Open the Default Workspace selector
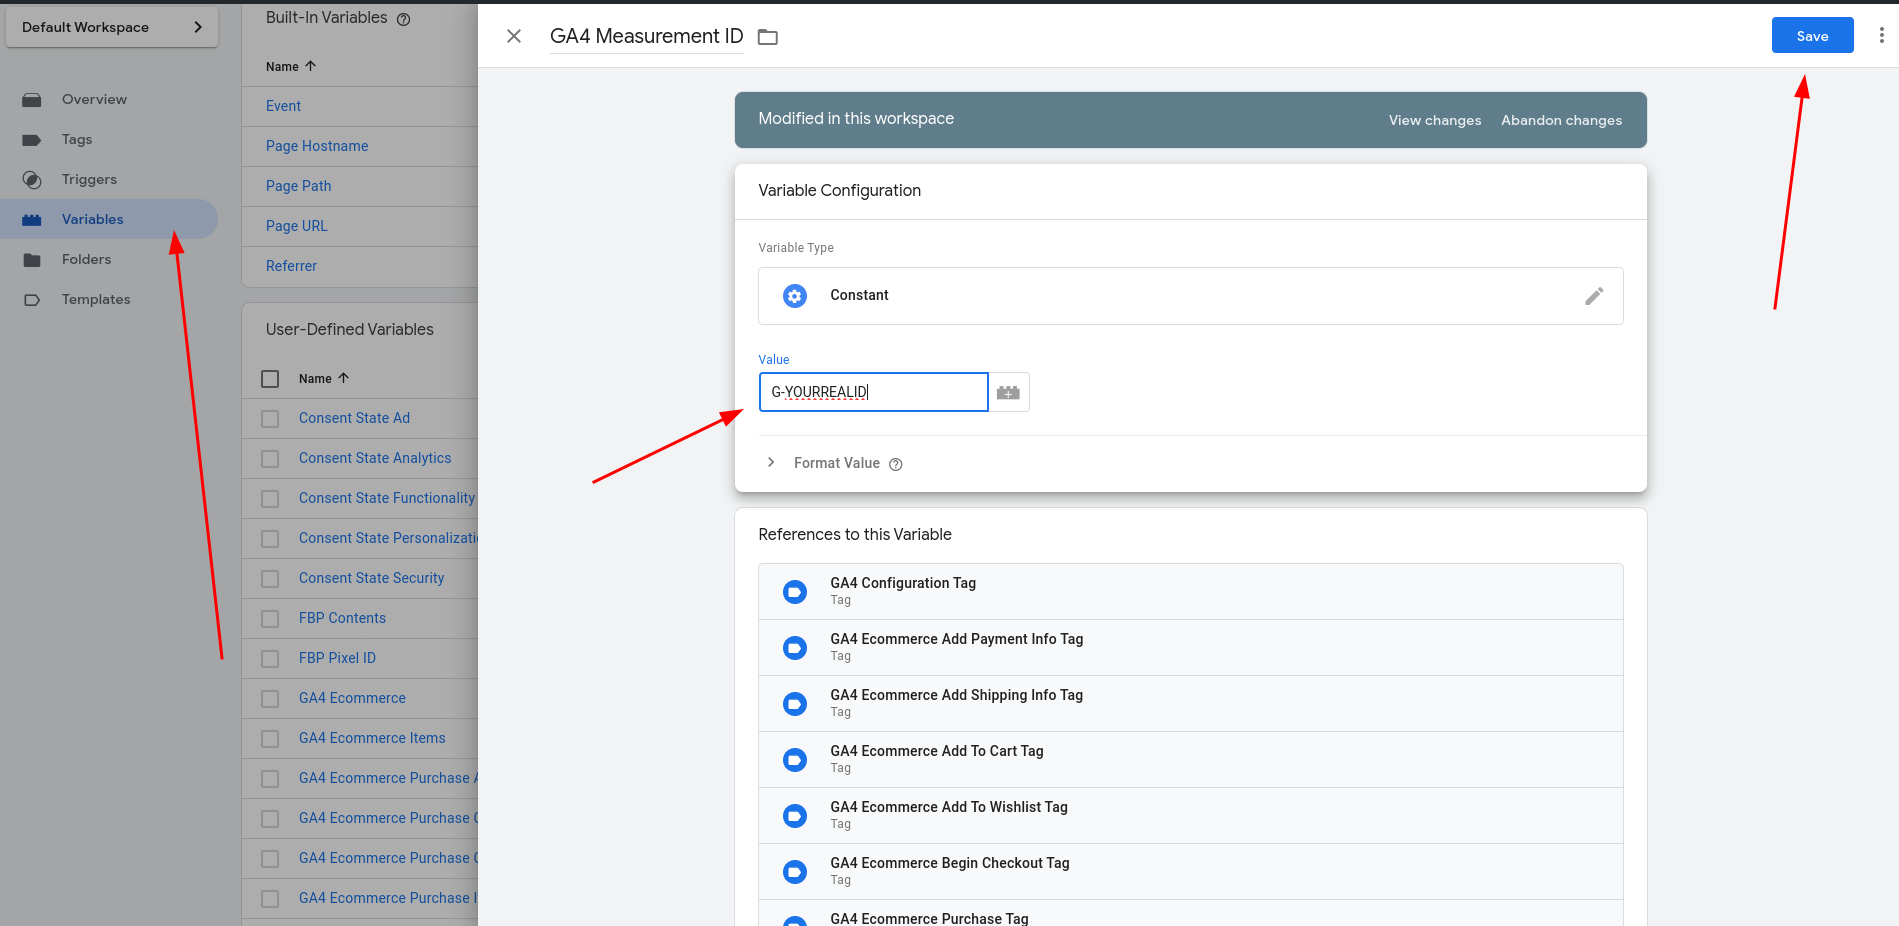Image resolution: width=1899 pixels, height=926 pixels. pos(112,27)
